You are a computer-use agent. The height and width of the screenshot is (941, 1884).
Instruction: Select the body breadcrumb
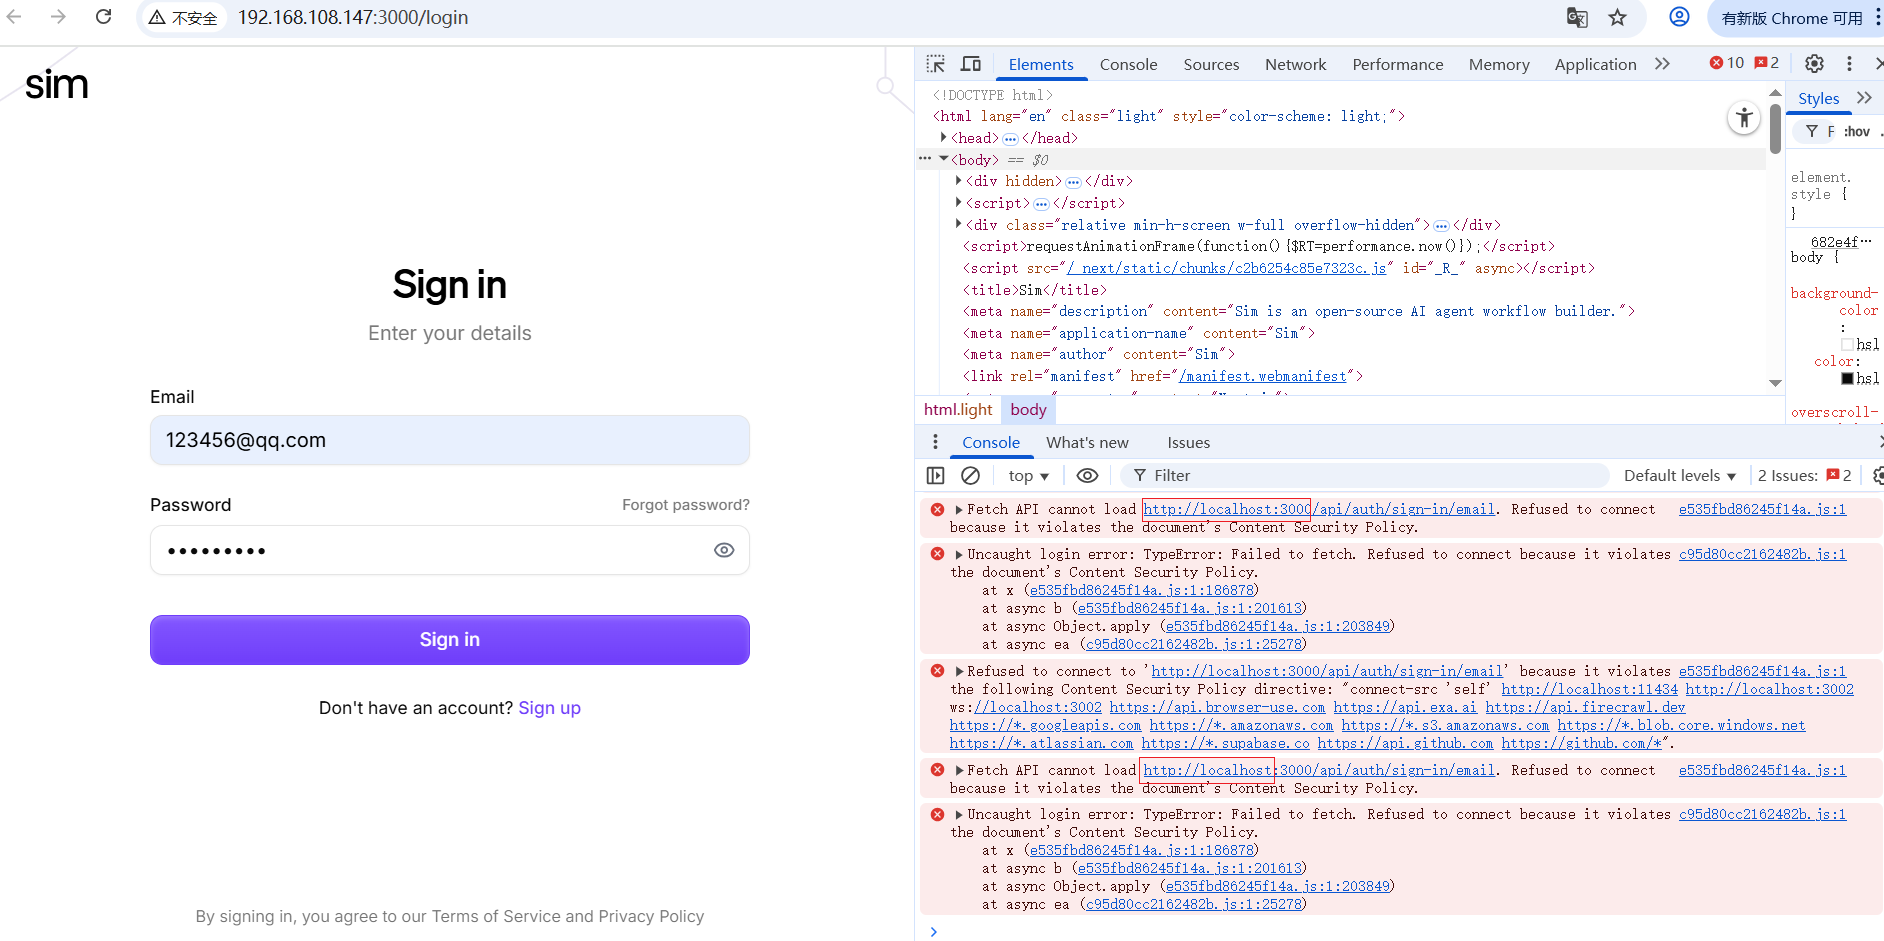point(1028,409)
